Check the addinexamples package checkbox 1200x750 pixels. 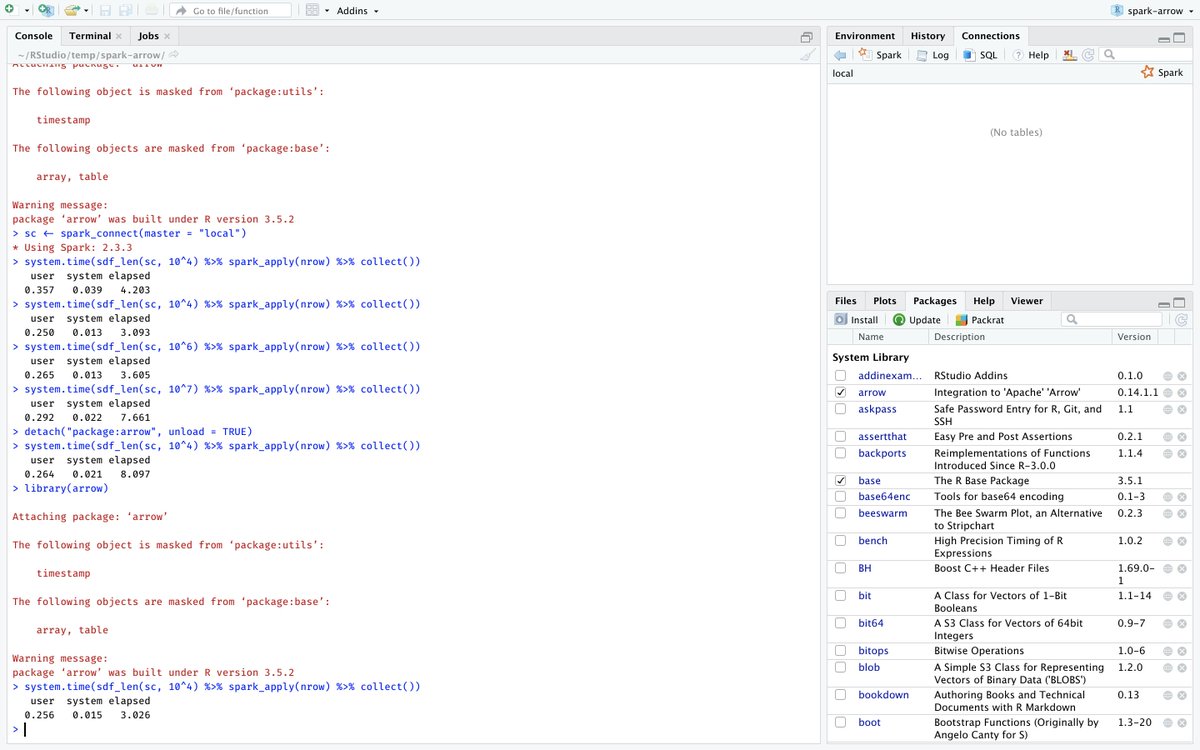pyautogui.click(x=840, y=376)
